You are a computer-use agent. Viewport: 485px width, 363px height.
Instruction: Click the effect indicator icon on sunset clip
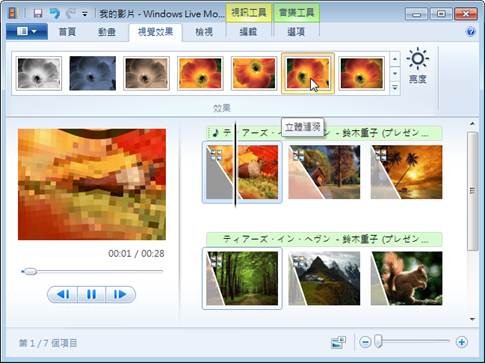coord(381,155)
